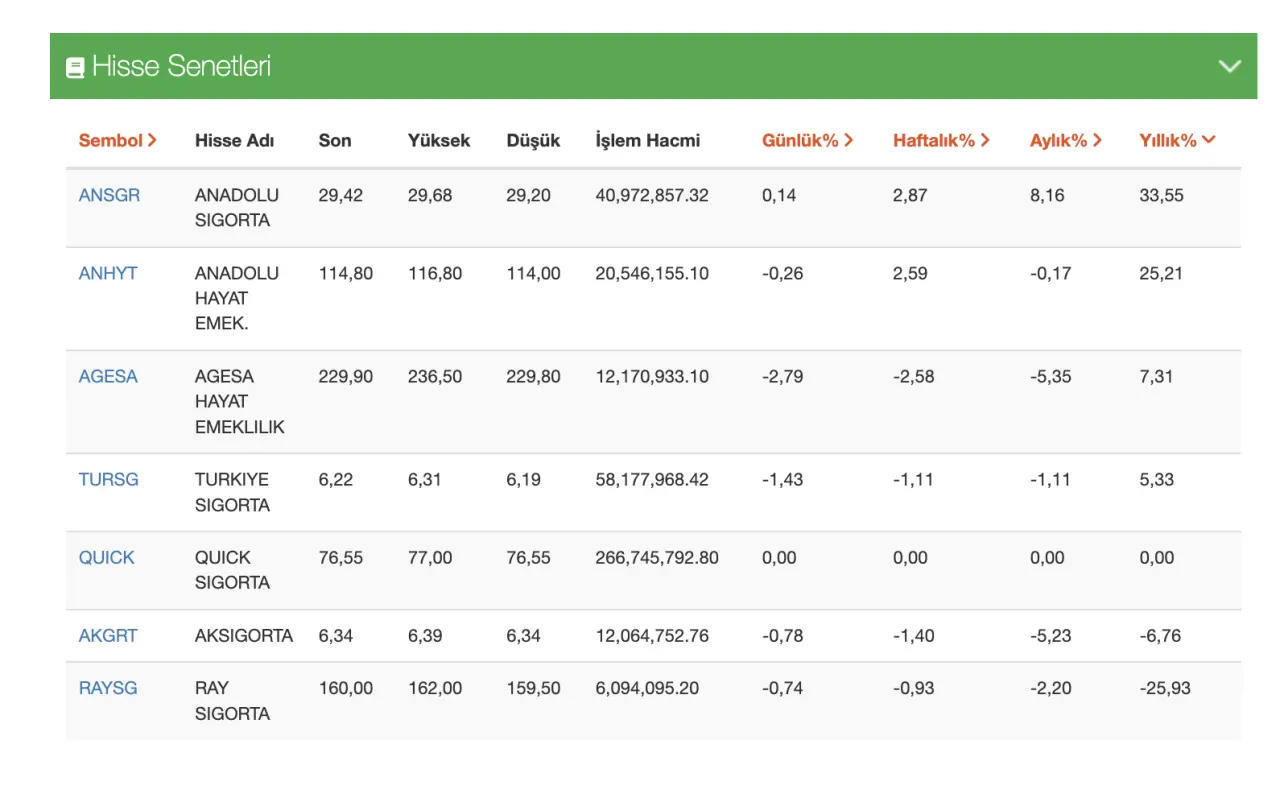Open the AGESA stock link
This screenshot has height=794, width=1280.
pyautogui.click(x=108, y=377)
